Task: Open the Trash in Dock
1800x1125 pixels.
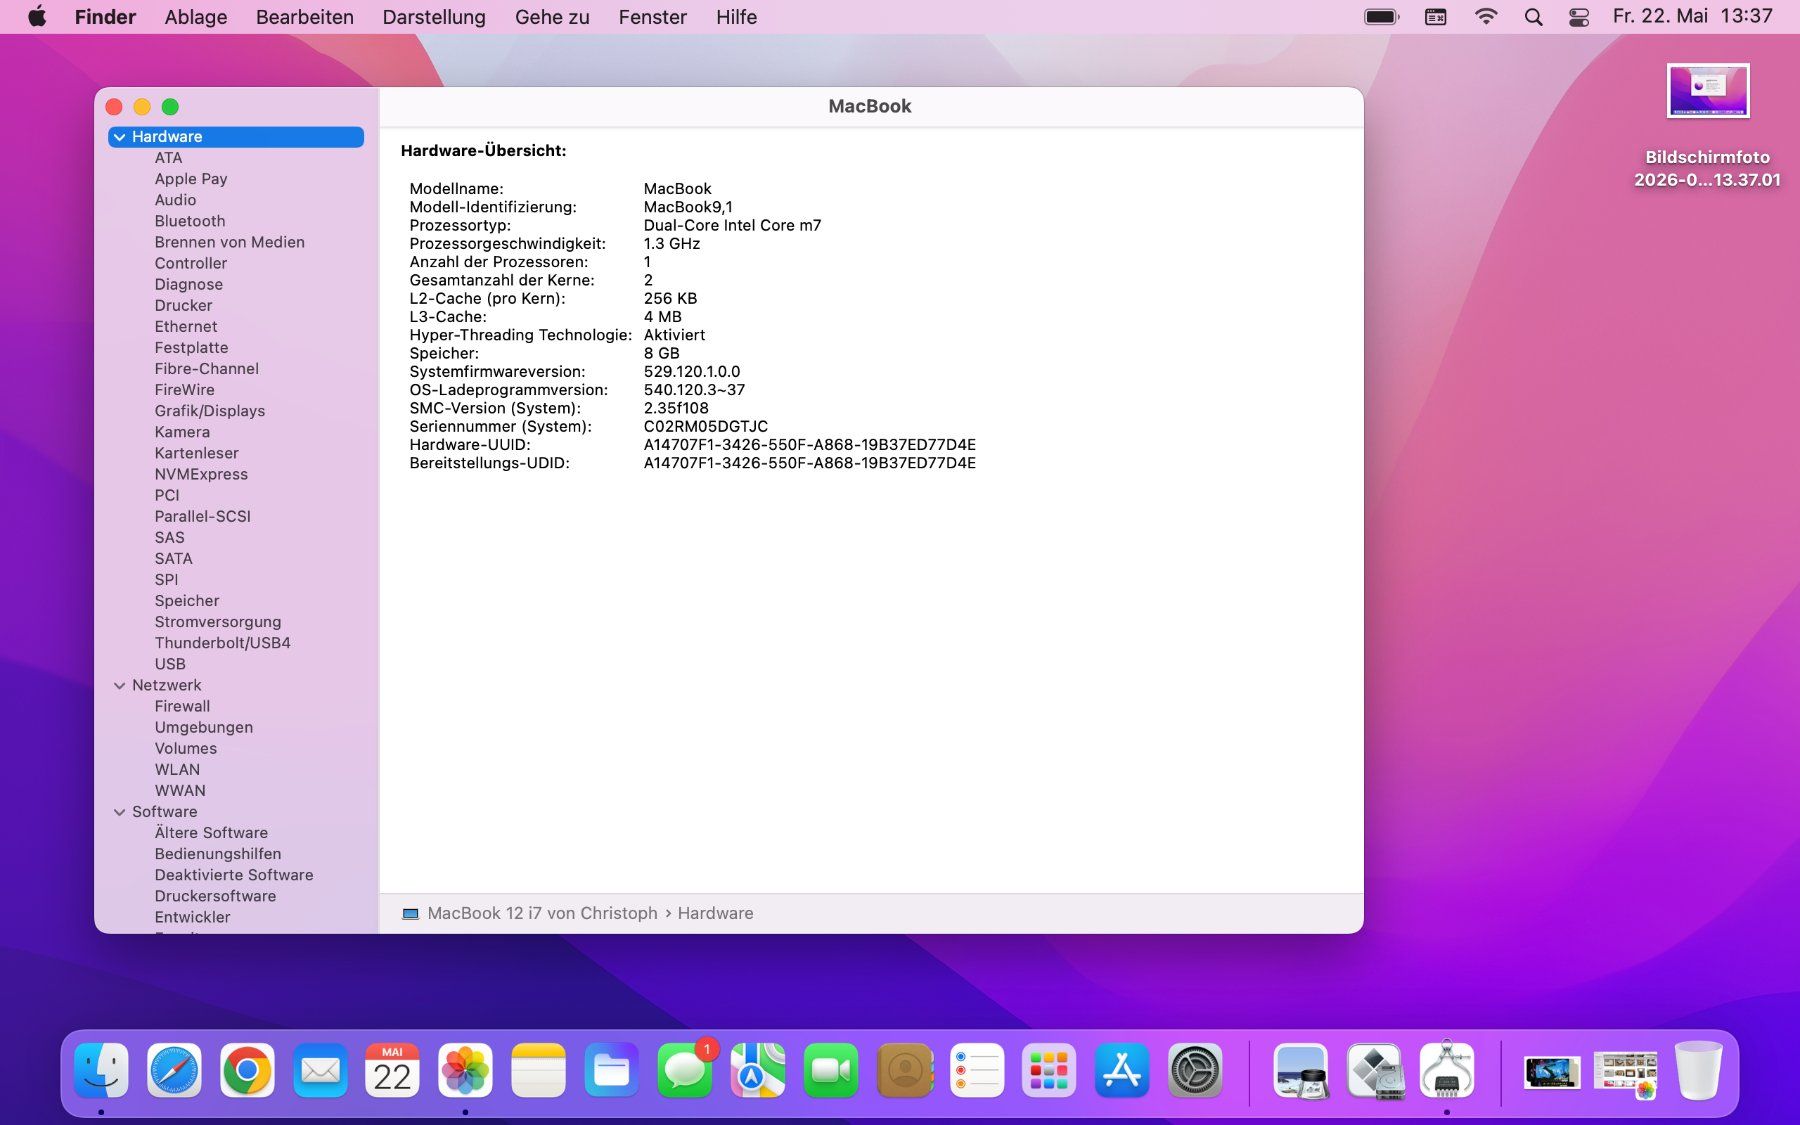Action: [x=1698, y=1071]
